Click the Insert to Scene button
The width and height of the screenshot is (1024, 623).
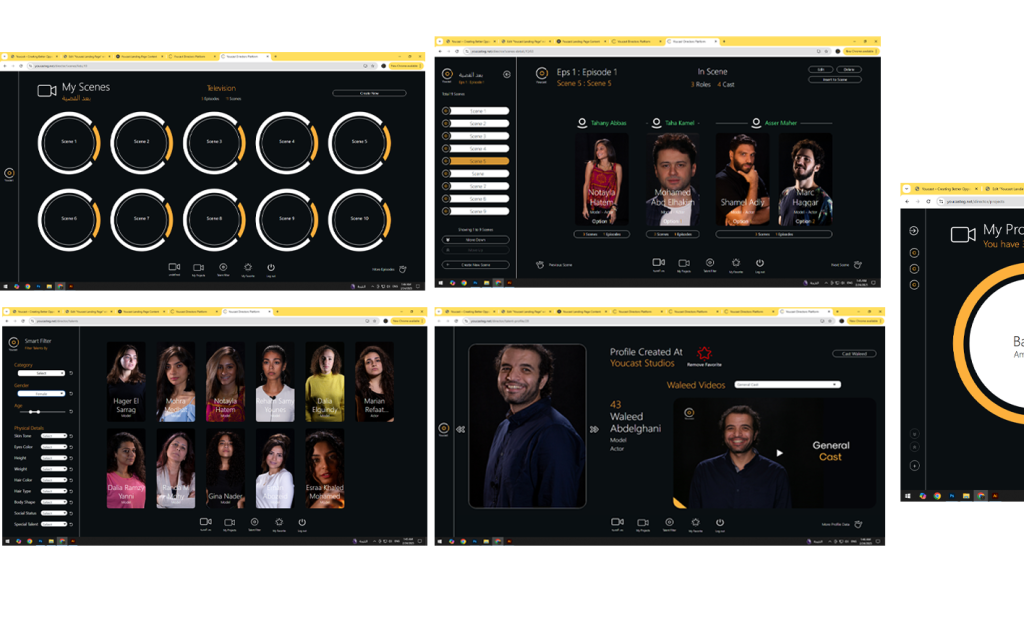[835, 79]
